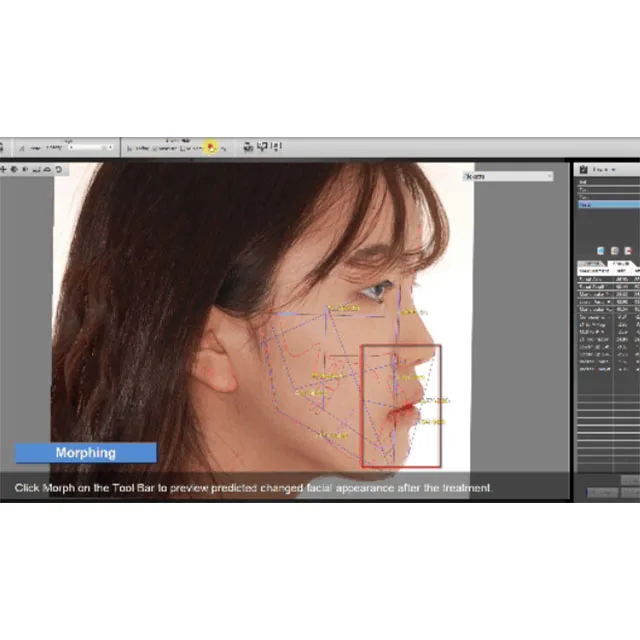Toggle the second checkbox in the toolbar overlay options
The height and width of the screenshot is (640, 640).
tap(155, 149)
